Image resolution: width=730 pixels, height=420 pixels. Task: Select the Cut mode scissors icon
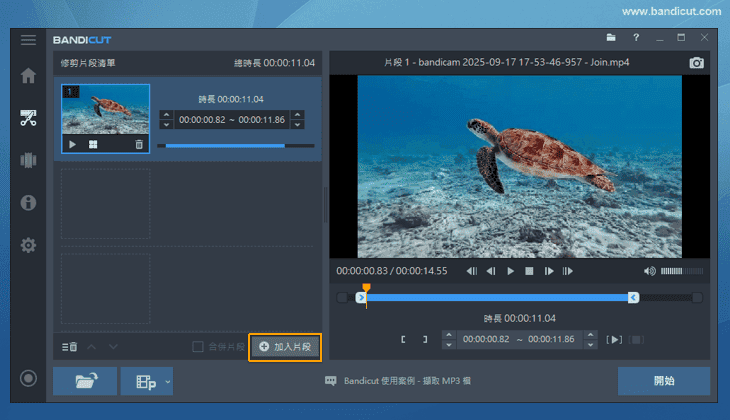coord(28,118)
